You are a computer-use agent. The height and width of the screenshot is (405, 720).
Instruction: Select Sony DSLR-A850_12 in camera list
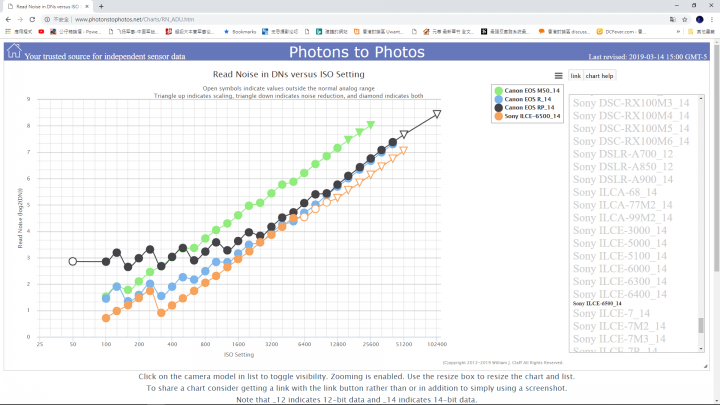click(x=623, y=167)
